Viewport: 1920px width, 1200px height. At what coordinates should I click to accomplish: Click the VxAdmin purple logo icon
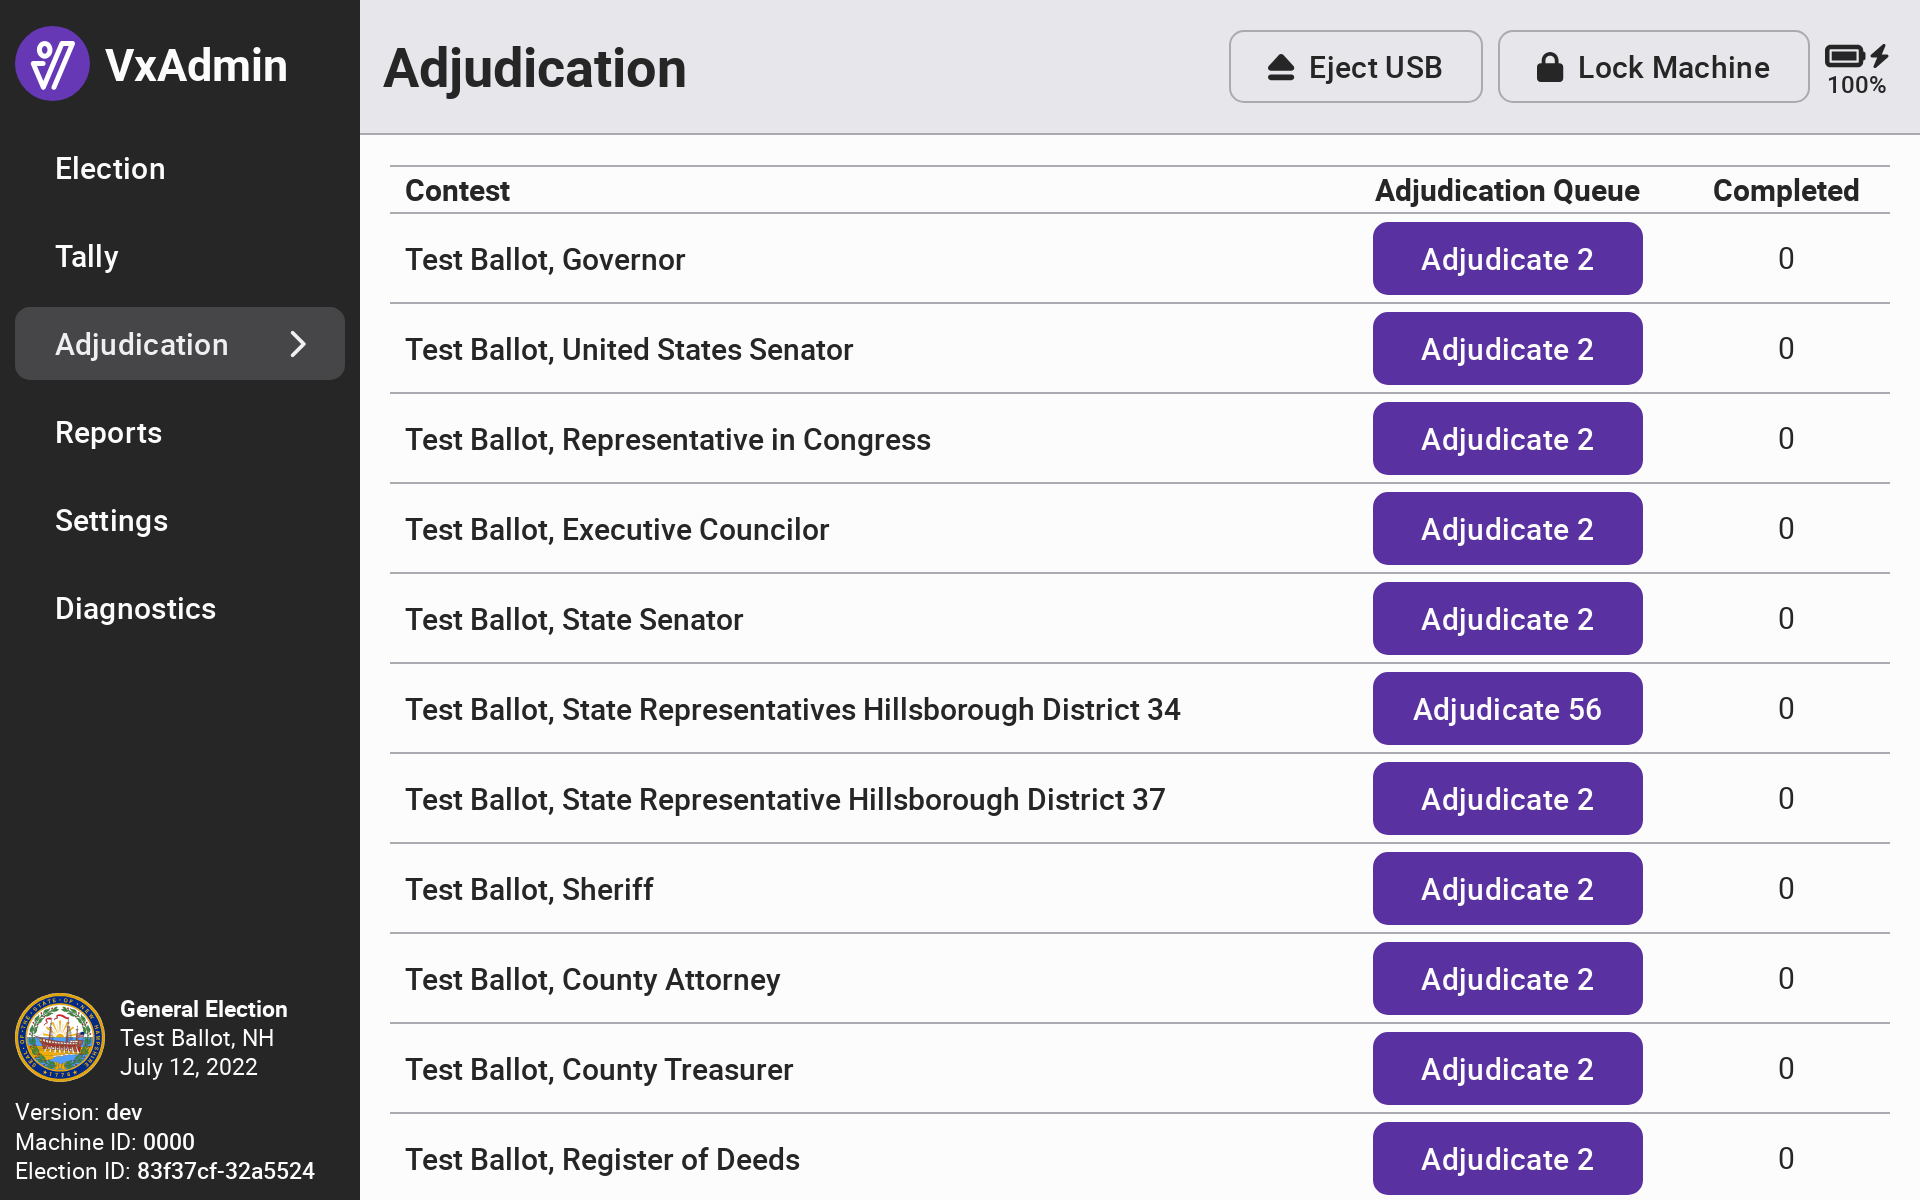[x=52, y=64]
